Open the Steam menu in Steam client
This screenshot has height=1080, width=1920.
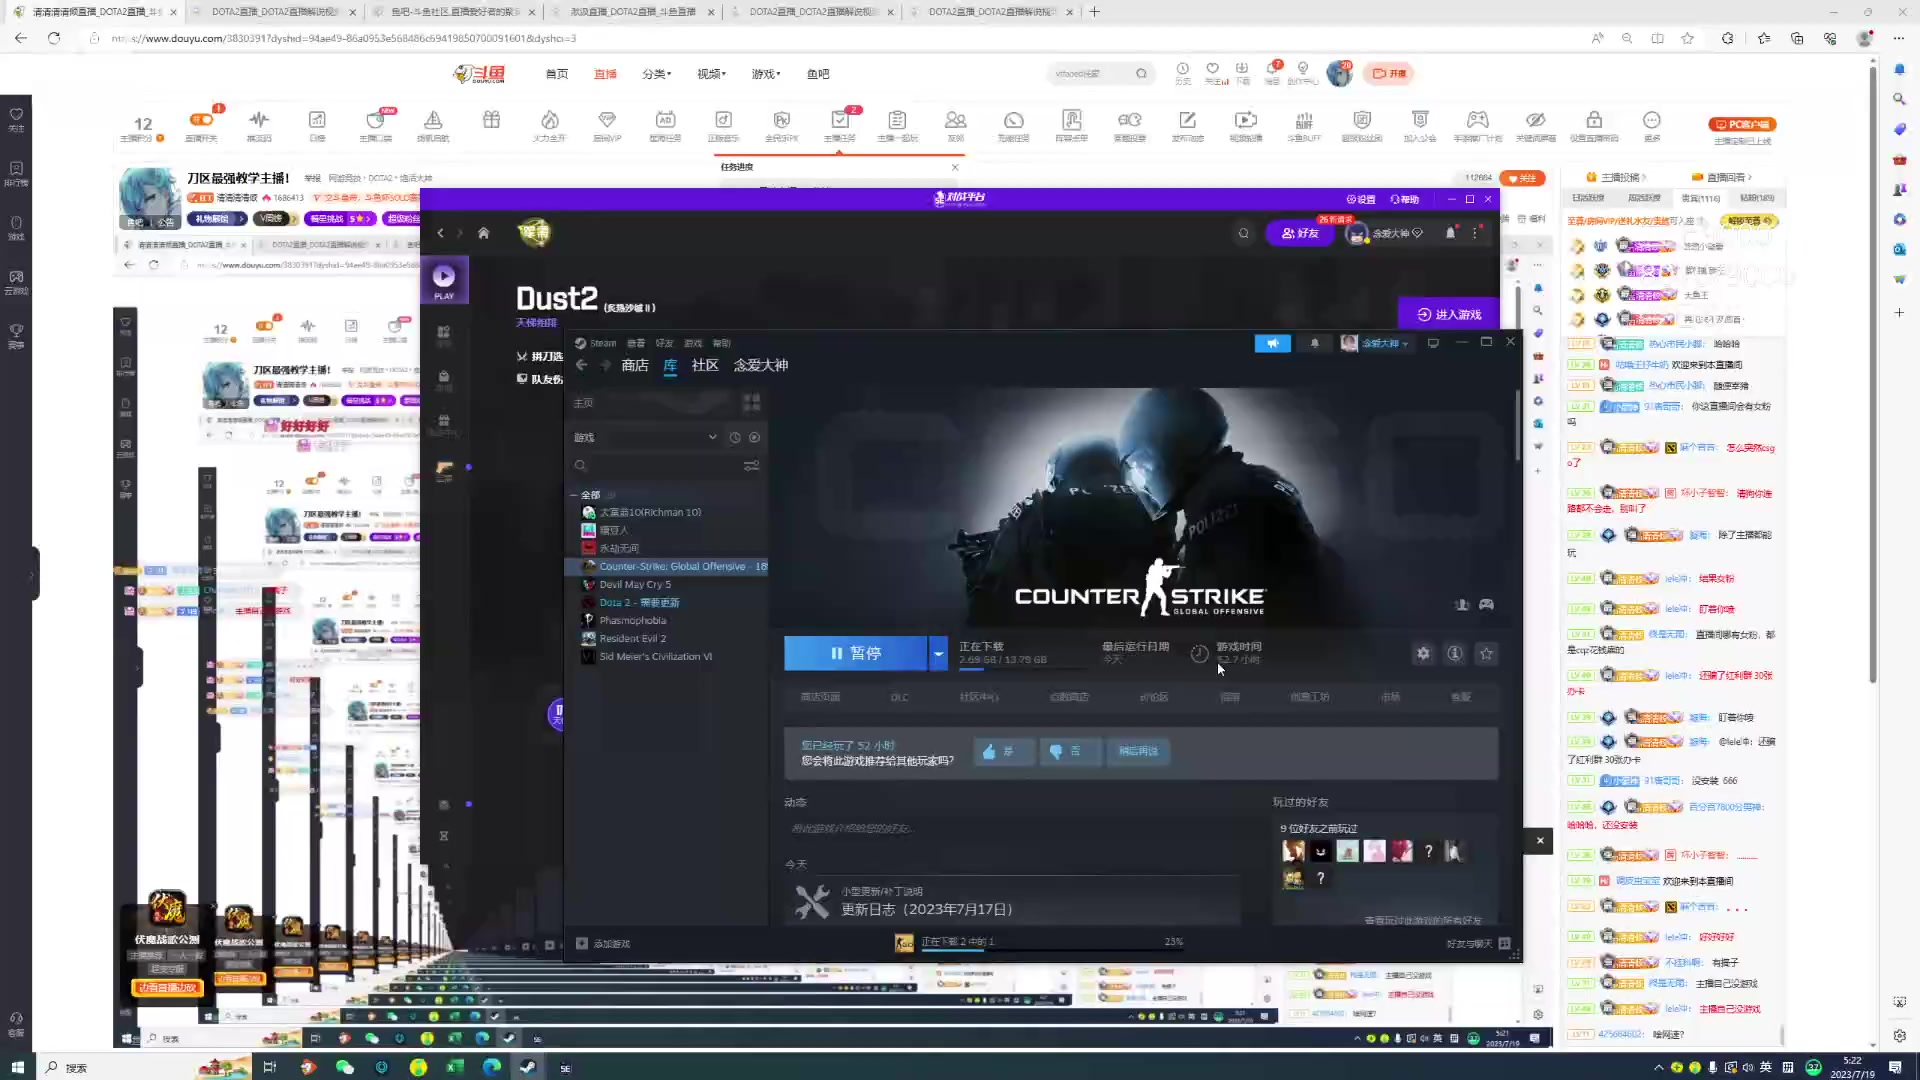click(603, 343)
